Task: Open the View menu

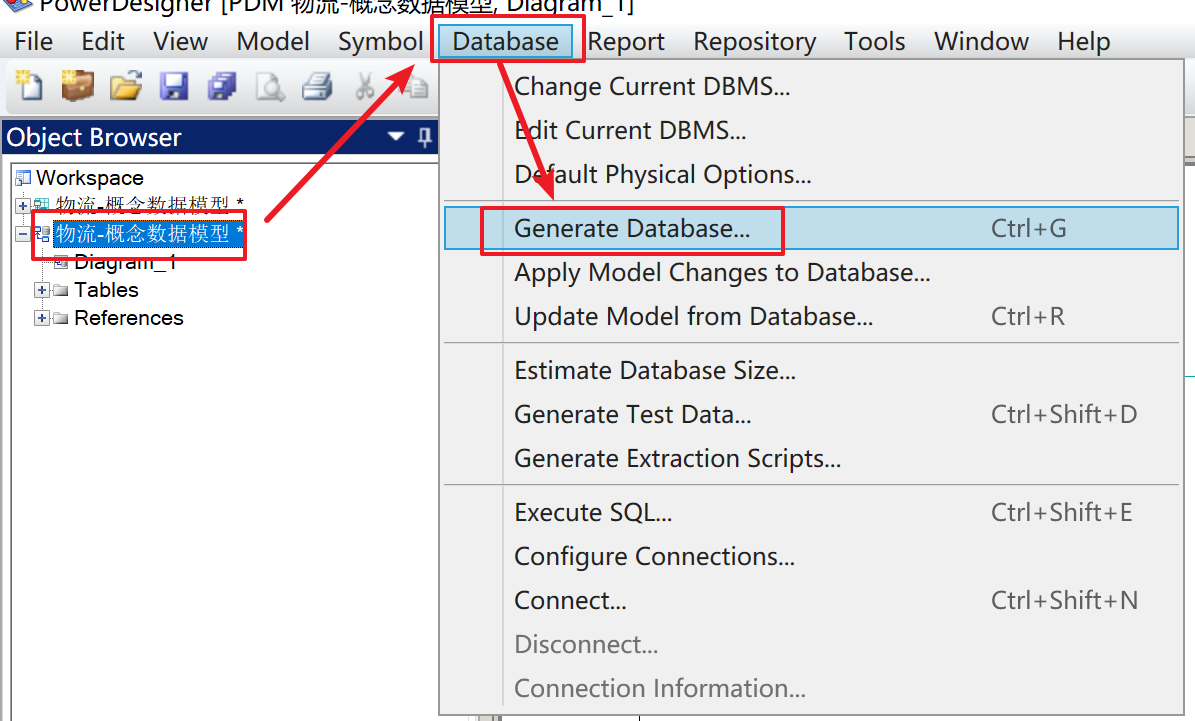Action: tap(180, 41)
